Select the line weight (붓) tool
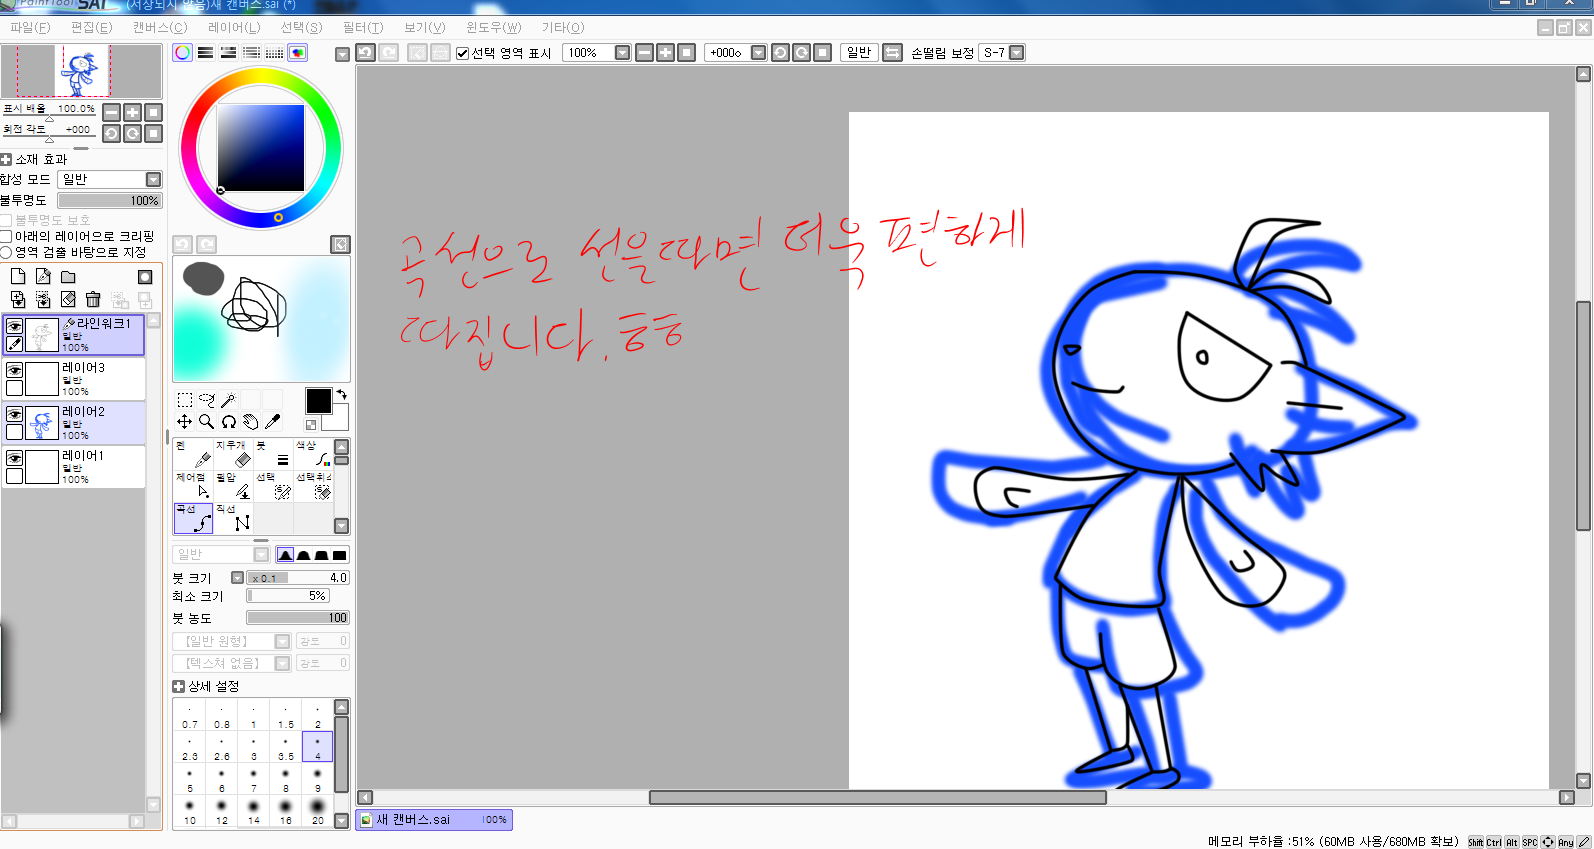Image resolution: width=1594 pixels, height=849 pixels. [273, 455]
